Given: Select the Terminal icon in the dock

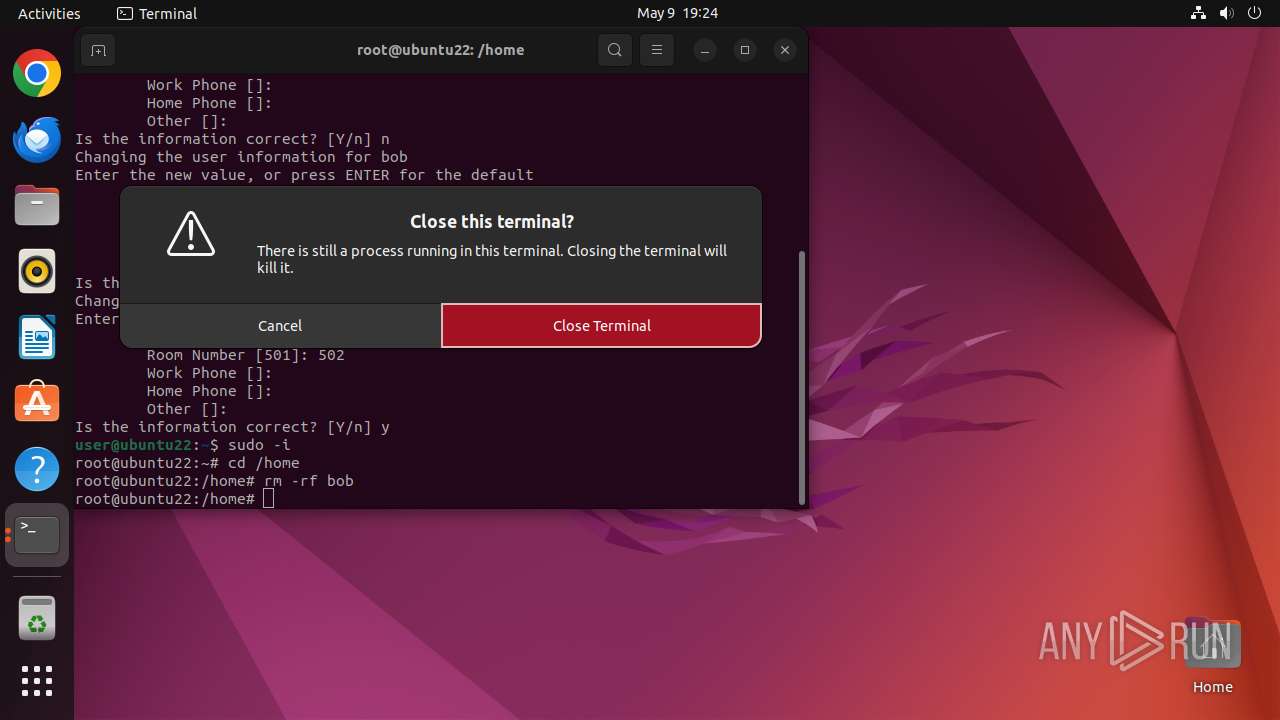Looking at the screenshot, I should 37,535.
